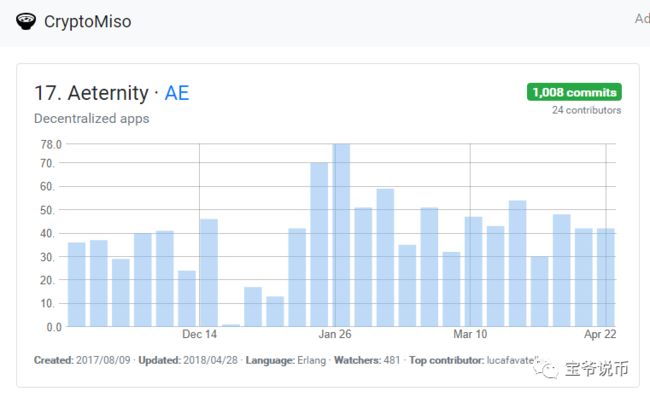
Task: Click the first bar of the commit chart
Action: tap(77, 285)
